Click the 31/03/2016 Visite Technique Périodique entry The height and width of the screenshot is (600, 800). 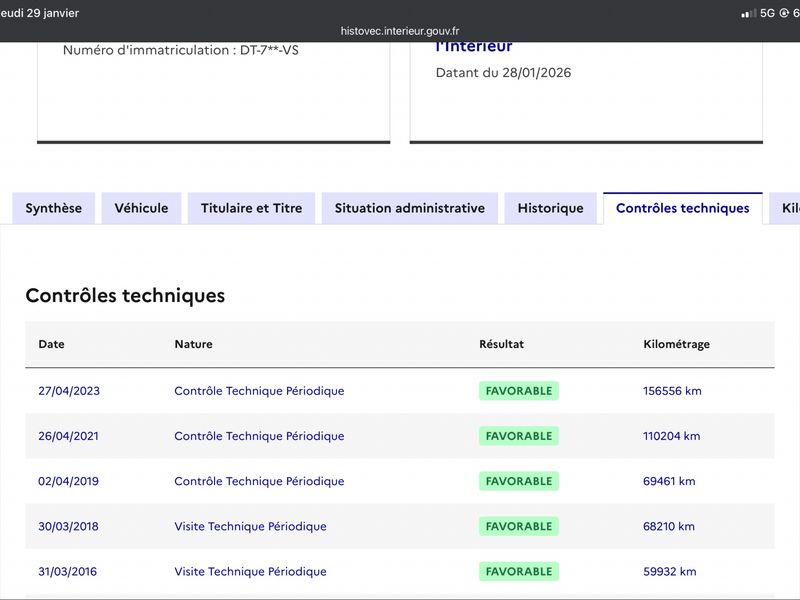pyautogui.click(x=251, y=571)
